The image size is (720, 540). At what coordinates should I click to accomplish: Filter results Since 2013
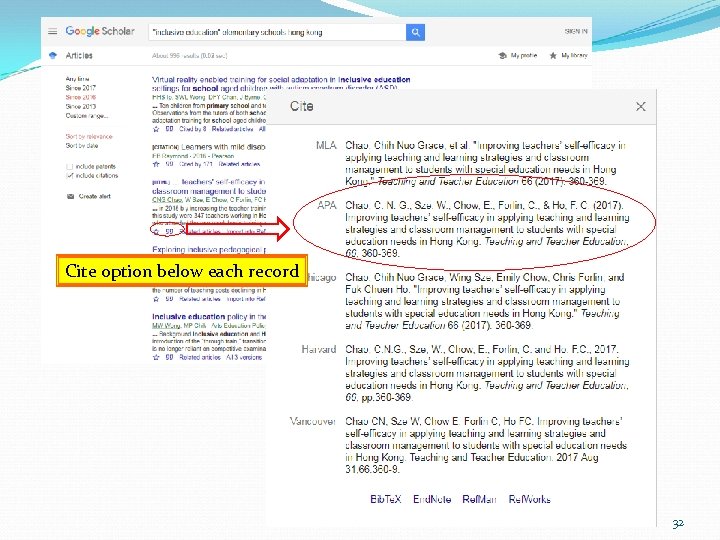(x=80, y=107)
